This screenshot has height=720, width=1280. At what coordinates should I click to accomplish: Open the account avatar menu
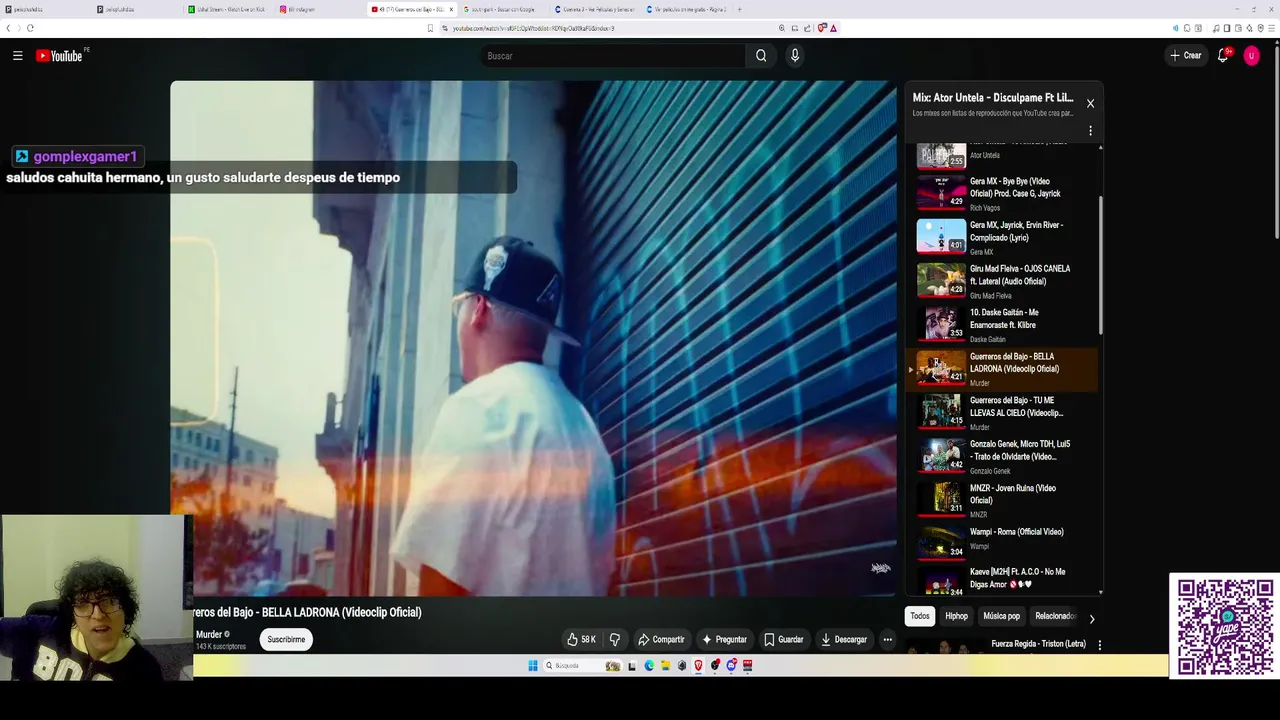(x=1251, y=56)
